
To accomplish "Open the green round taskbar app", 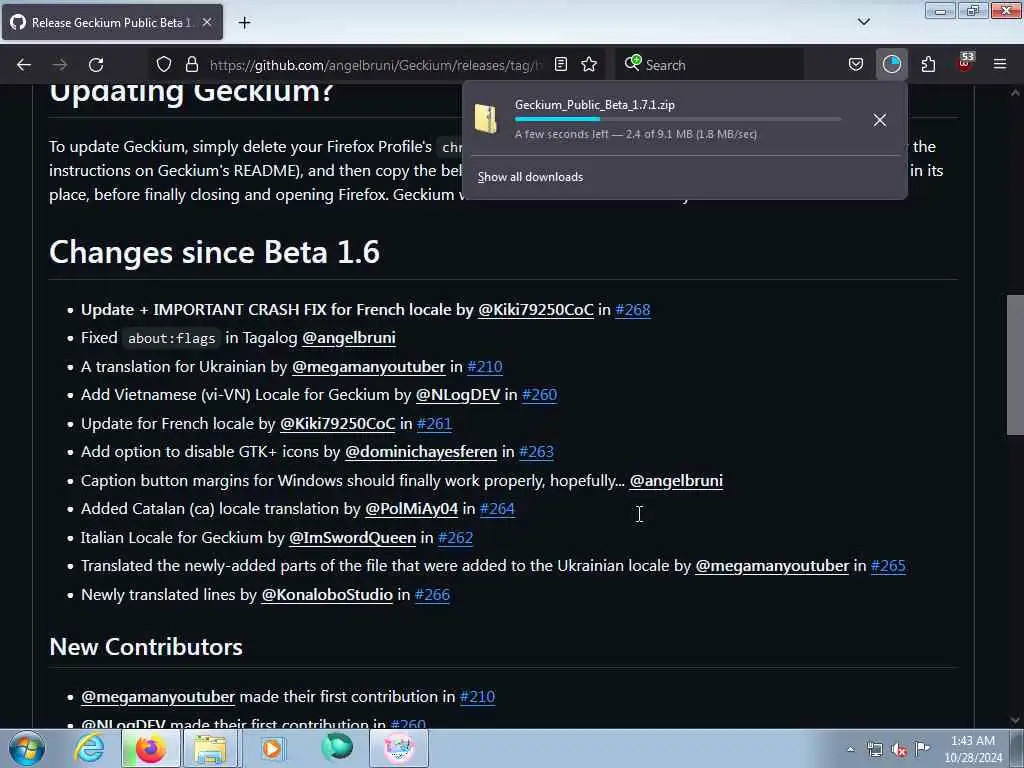I will click(x=337, y=748).
